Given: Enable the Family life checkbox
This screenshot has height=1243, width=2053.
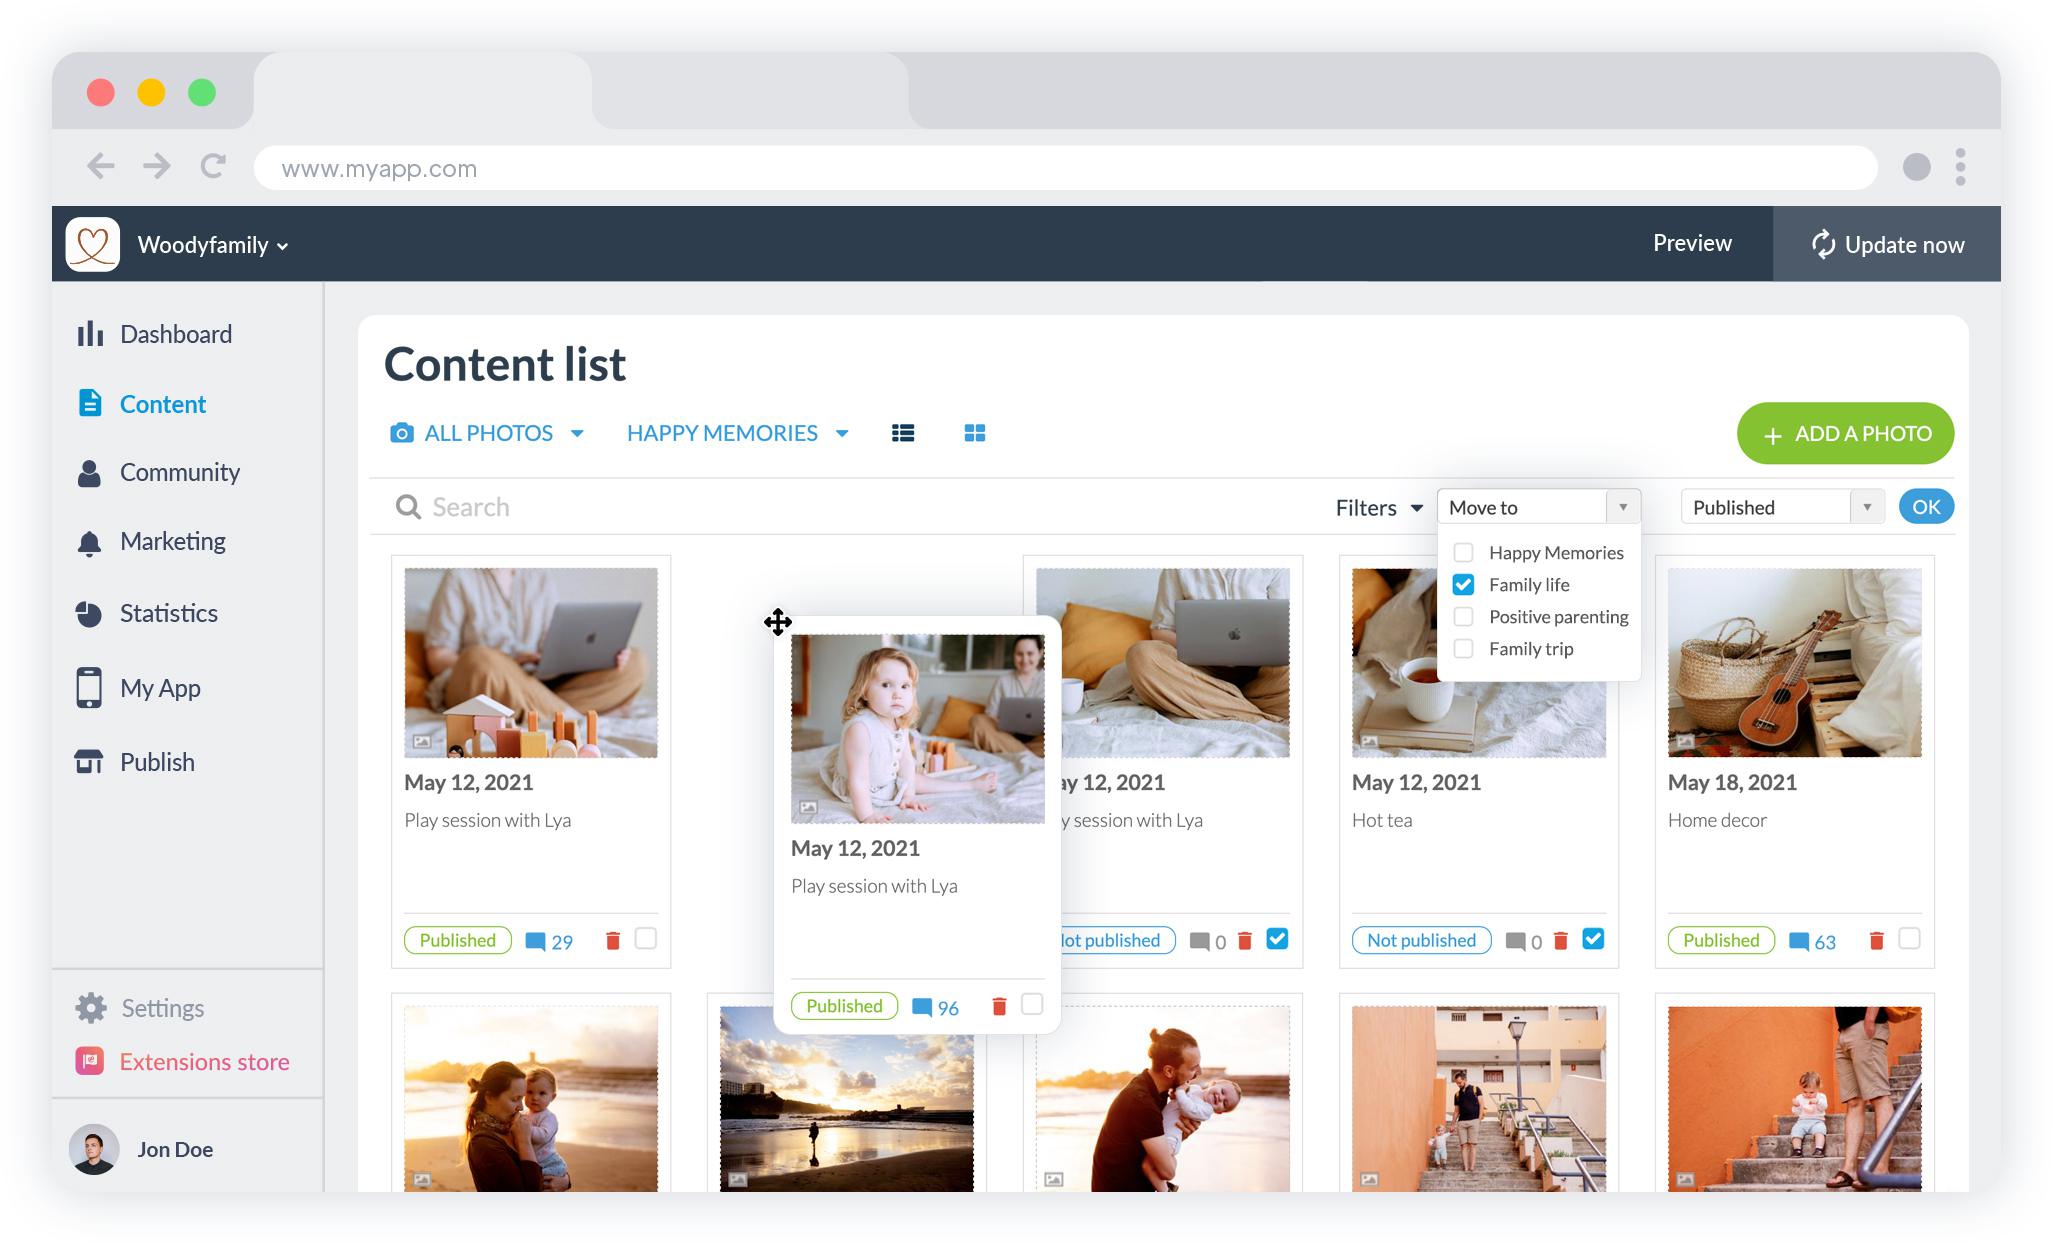Looking at the screenshot, I should click(x=1463, y=585).
